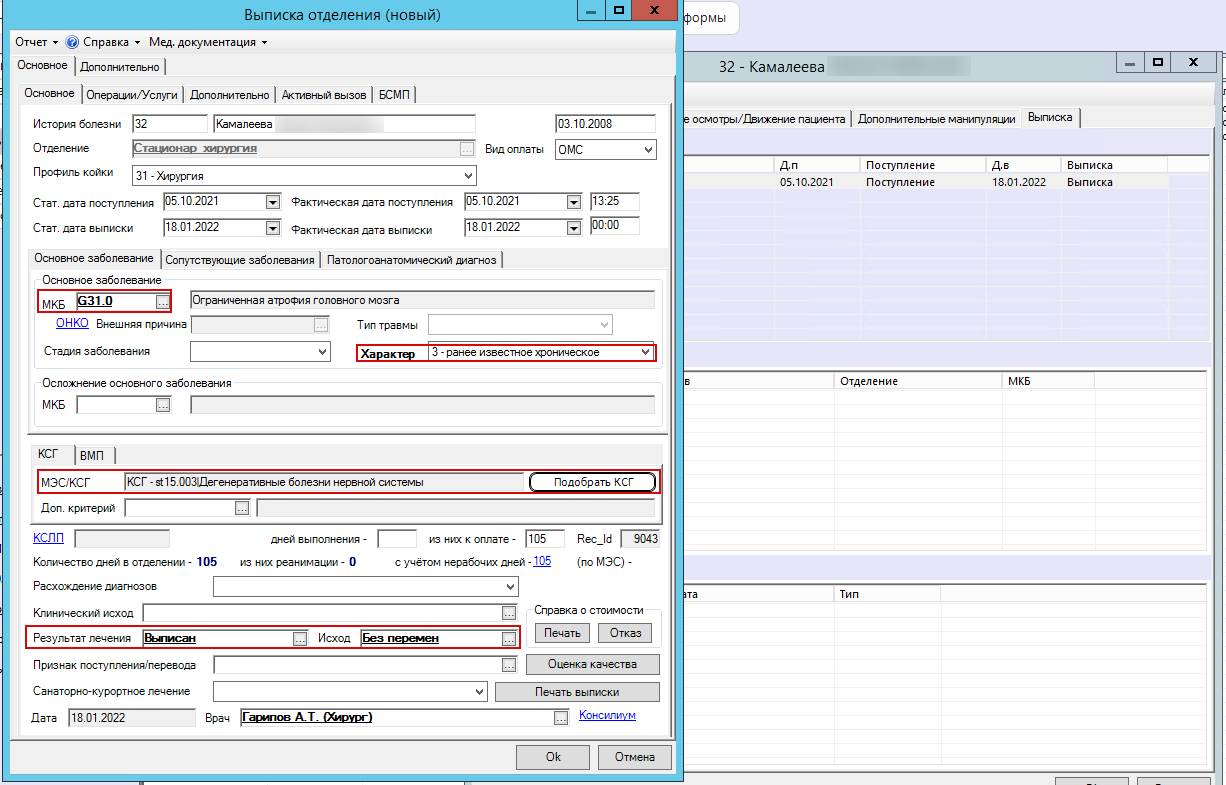Switch to the Операции/Услуги tab
Image resolution: width=1226 pixels, height=785 pixels.
pyautogui.click(x=132, y=95)
